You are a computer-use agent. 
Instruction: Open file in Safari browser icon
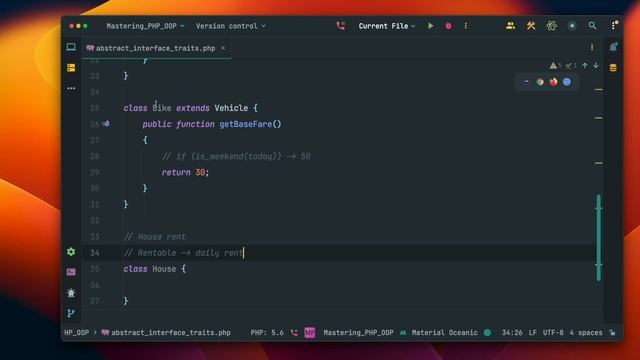[567, 82]
